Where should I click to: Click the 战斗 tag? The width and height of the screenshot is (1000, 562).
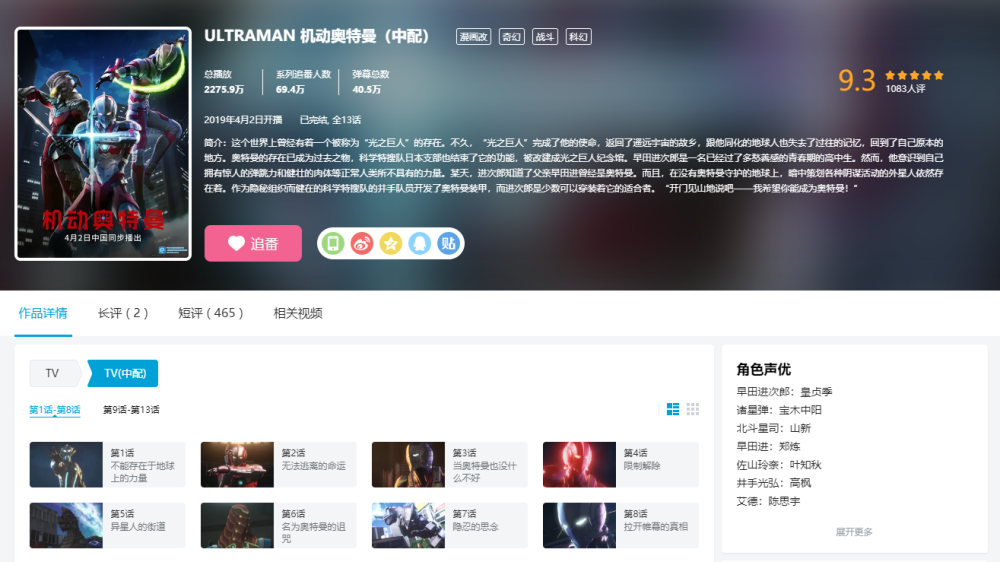545,37
